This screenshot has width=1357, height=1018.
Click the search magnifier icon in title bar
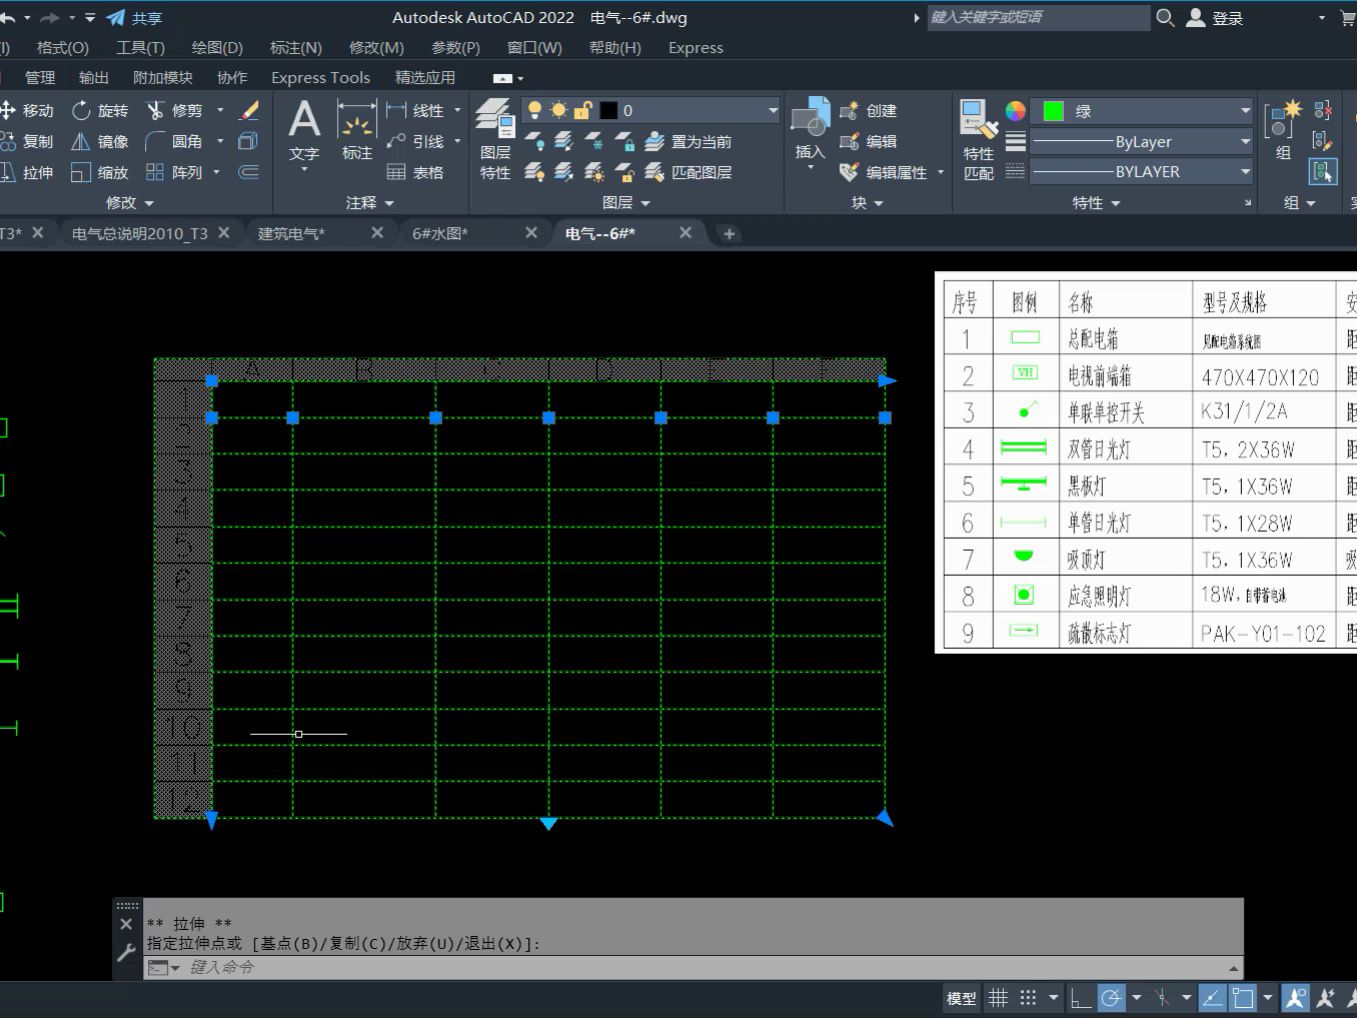[x=1165, y=17]
